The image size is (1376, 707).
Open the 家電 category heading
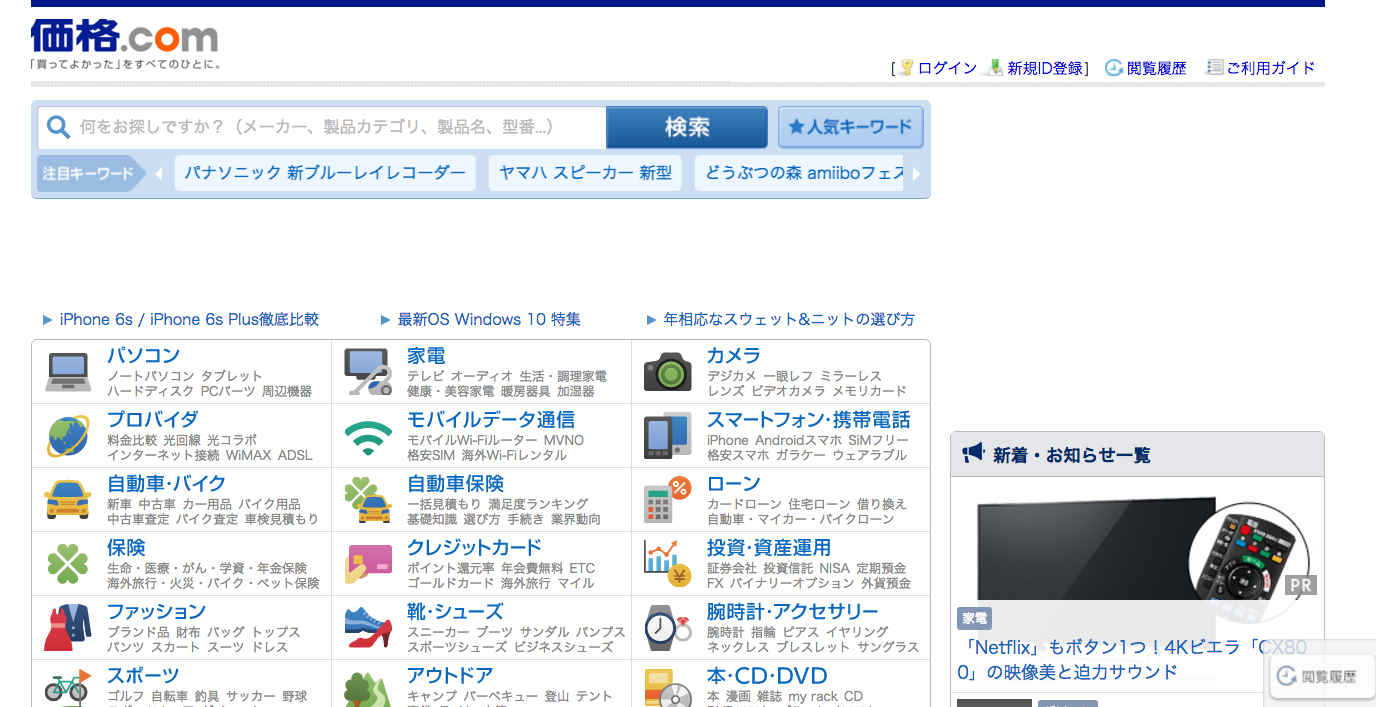click(426, 355)
